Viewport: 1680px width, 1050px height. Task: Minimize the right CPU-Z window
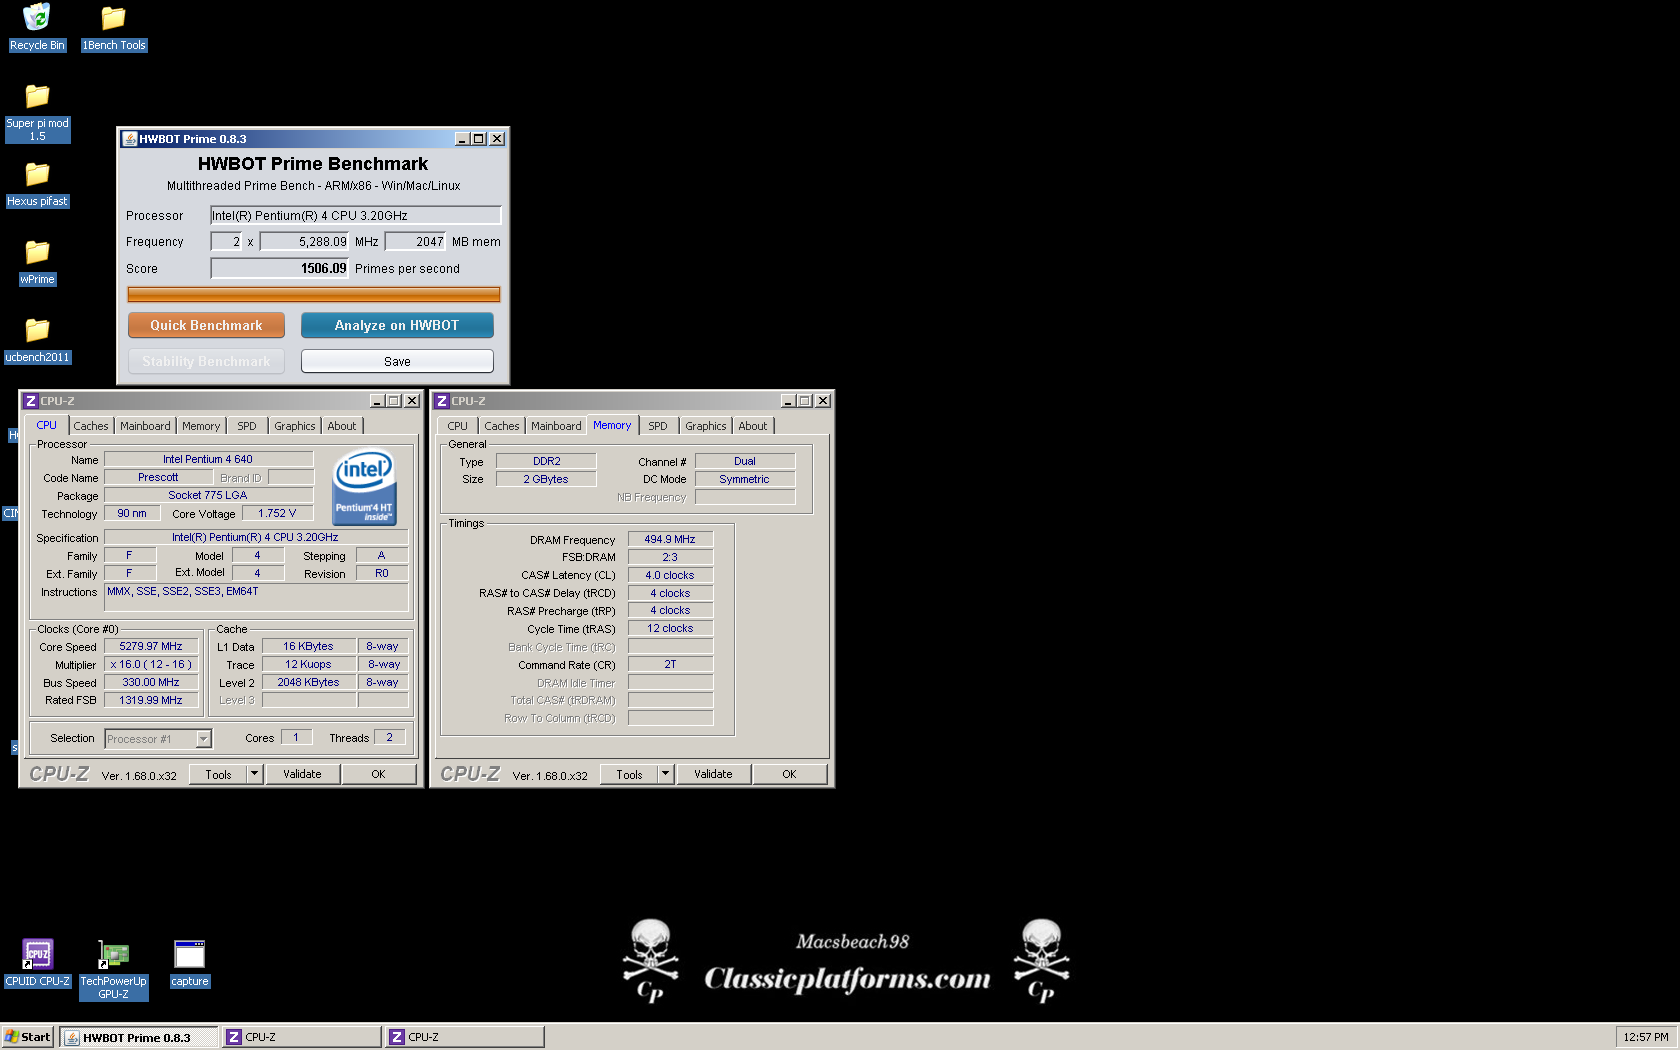click(x=788, y=401)
